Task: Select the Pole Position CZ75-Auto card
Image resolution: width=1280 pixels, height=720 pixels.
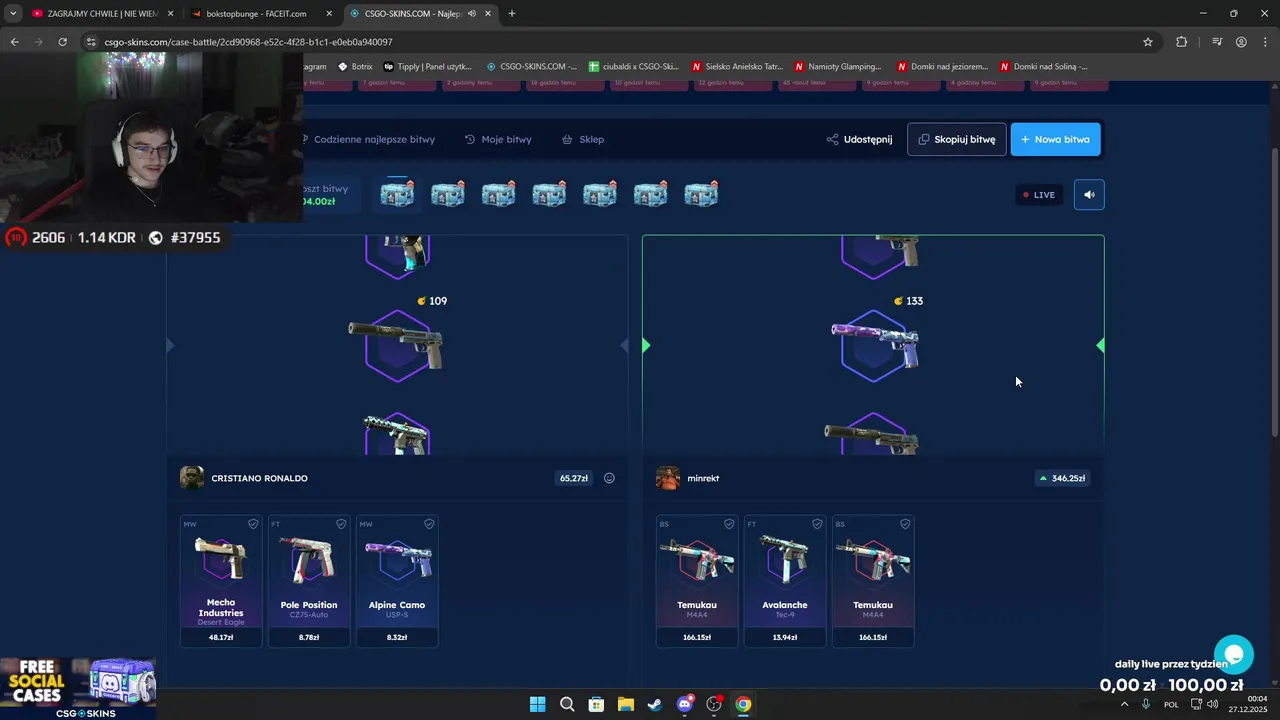Action: (309, 581)
